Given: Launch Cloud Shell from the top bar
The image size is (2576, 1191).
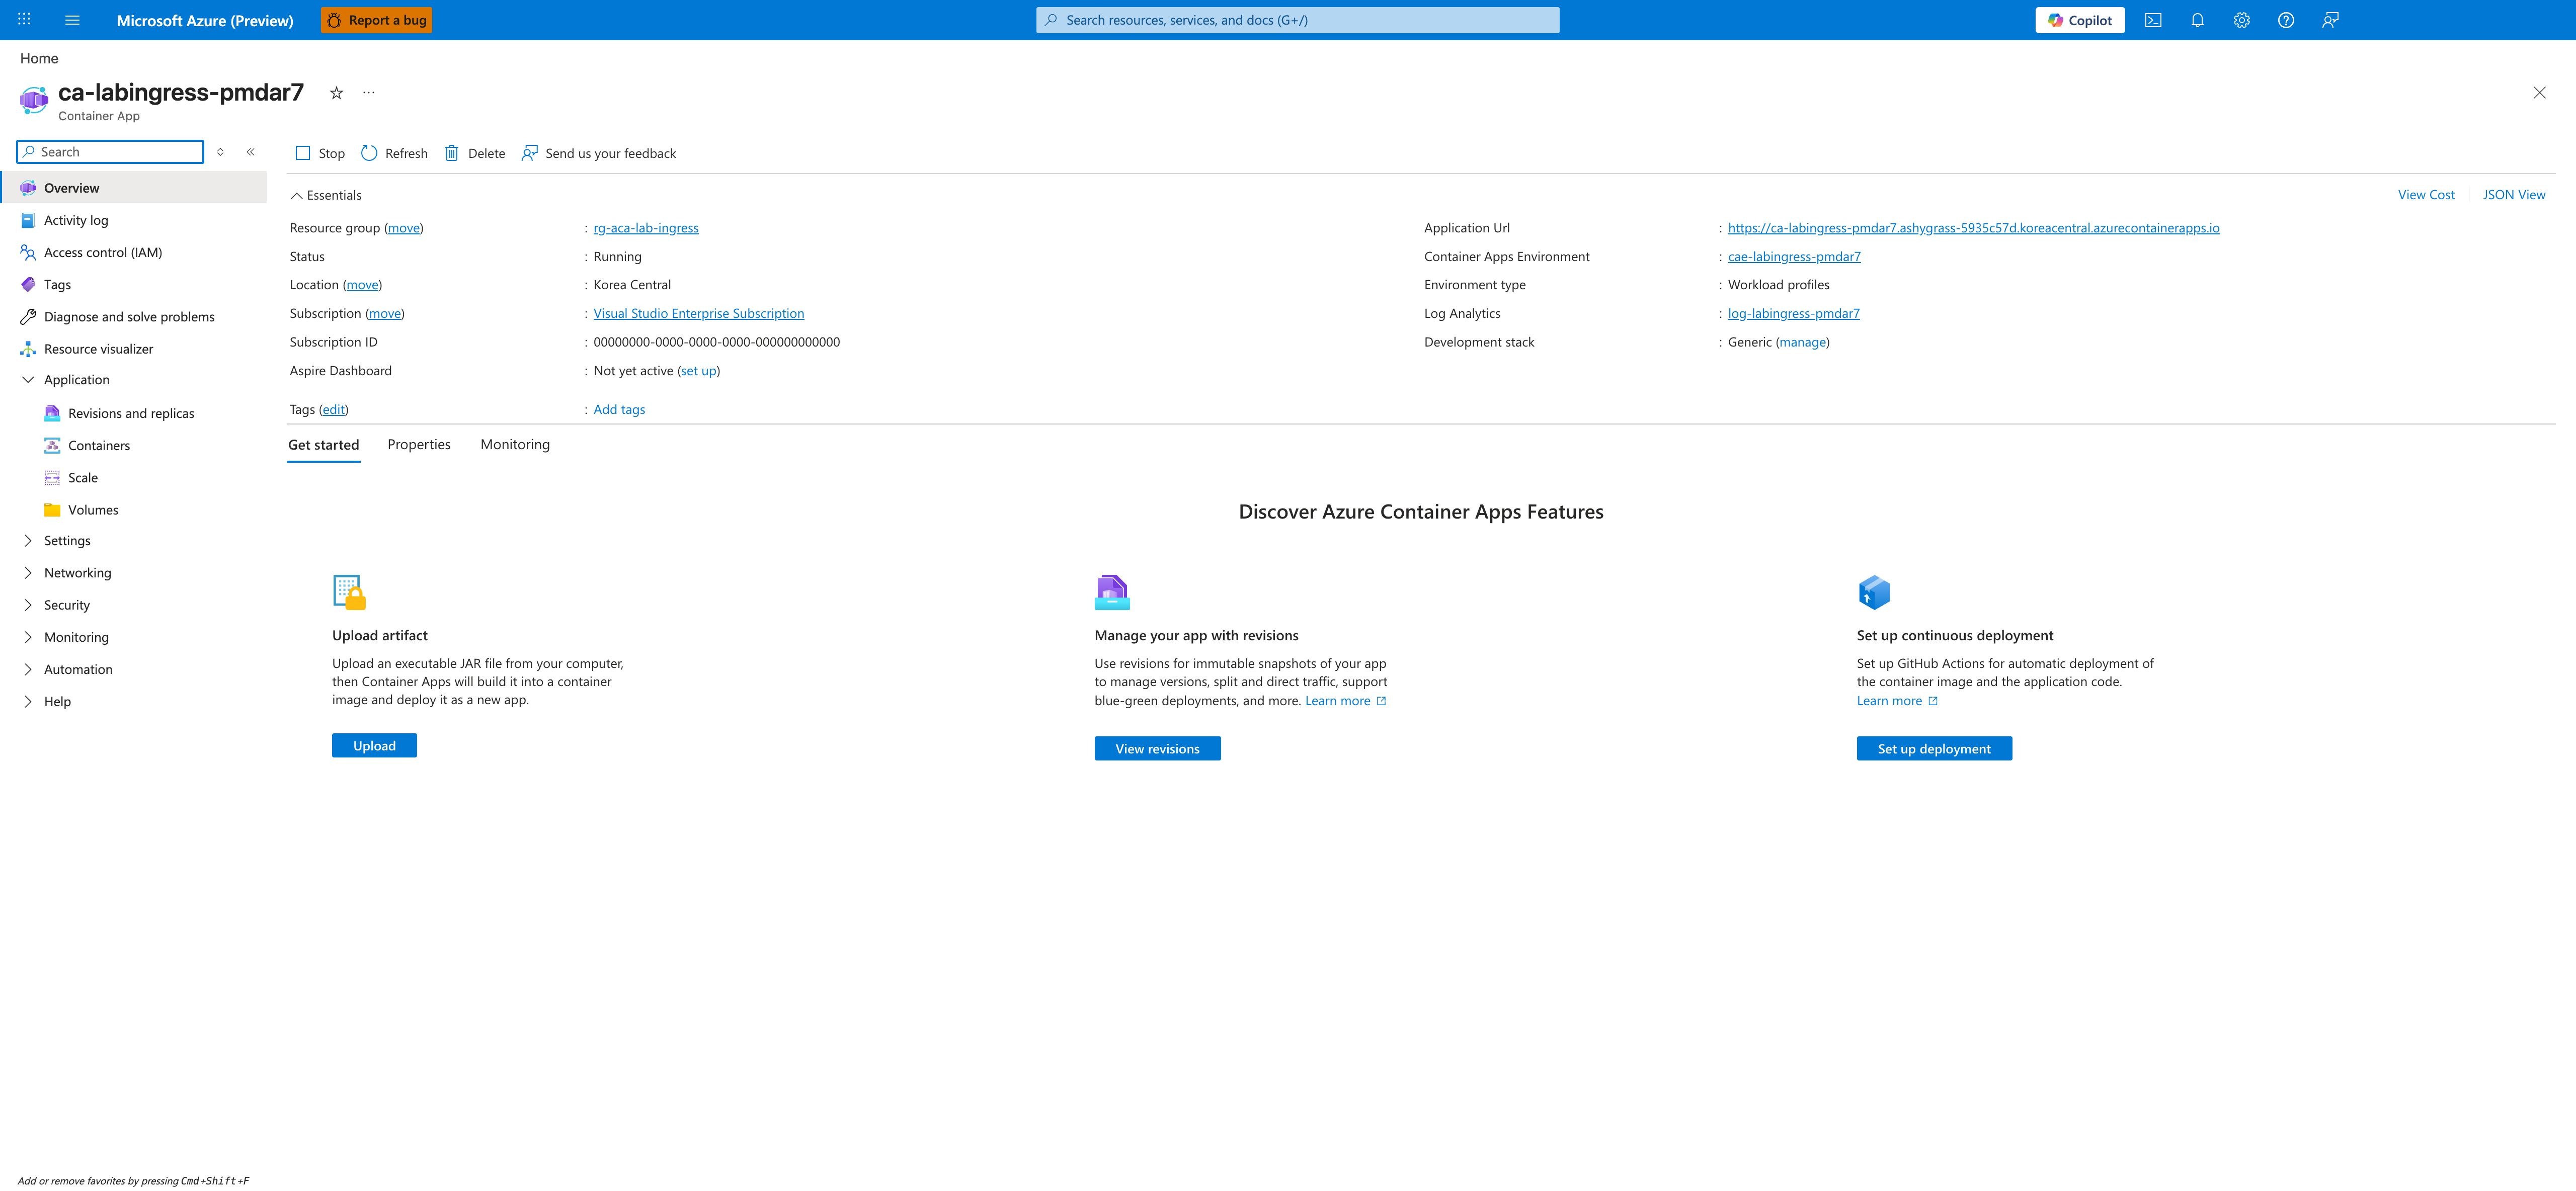Looking at the screenshot, I should (x=2153, y=20).
